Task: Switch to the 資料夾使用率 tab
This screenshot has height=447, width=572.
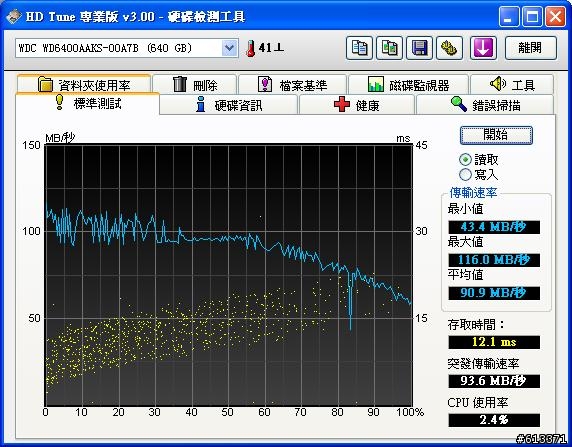Action: pos(84,85)
